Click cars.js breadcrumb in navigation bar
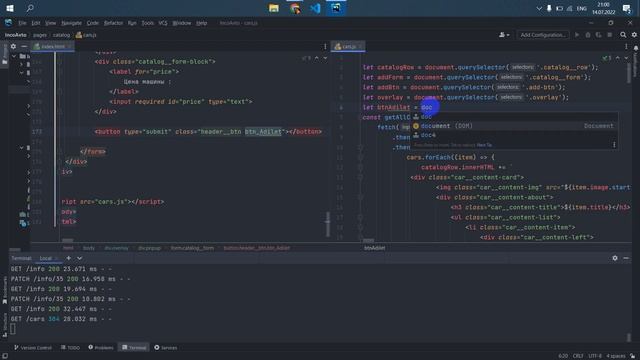 point(86,35)
